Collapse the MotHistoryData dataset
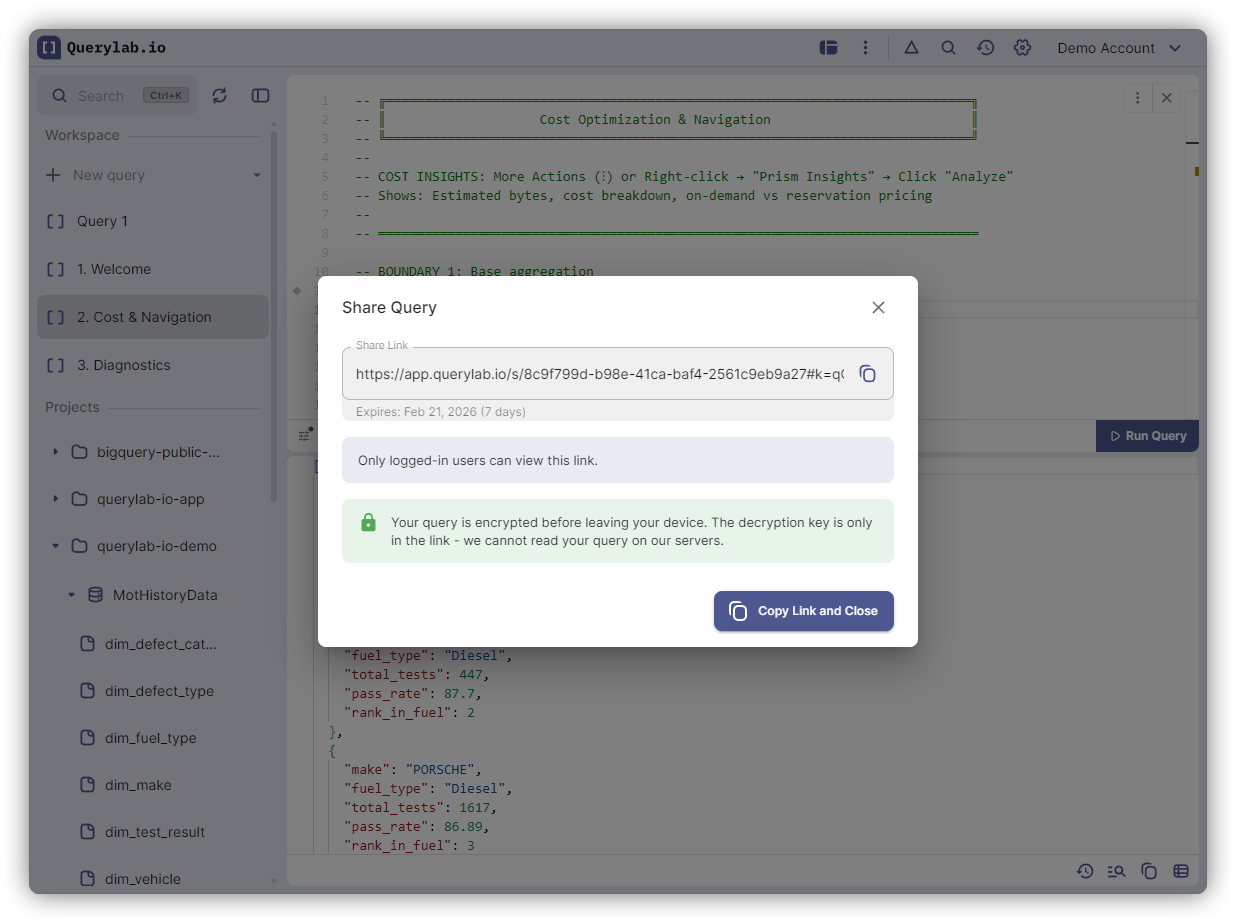 (x=71, y=595)
